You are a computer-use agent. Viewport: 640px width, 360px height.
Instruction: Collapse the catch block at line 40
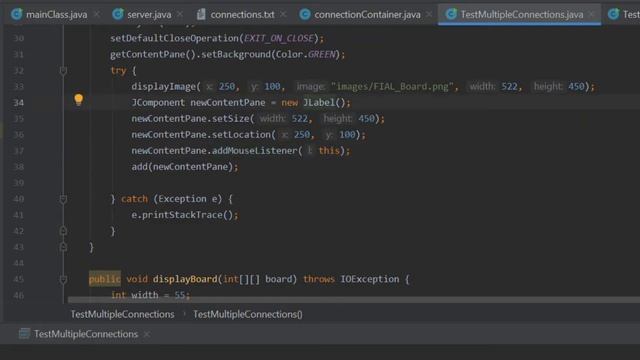tap(63, 199)
